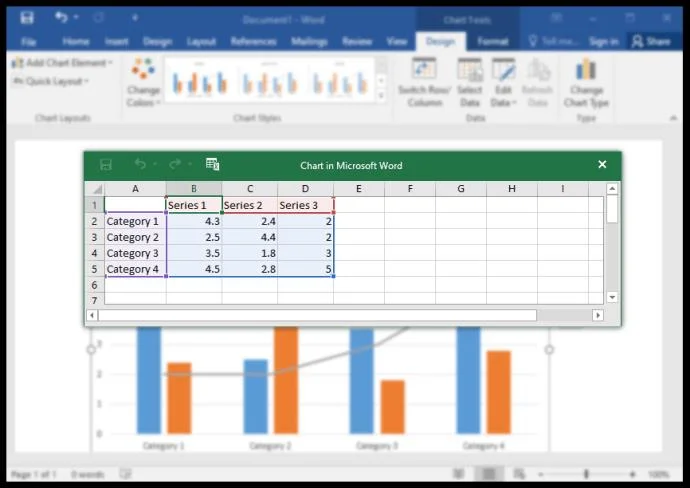Click the proofing status icon in status bar

coord(125,474)
